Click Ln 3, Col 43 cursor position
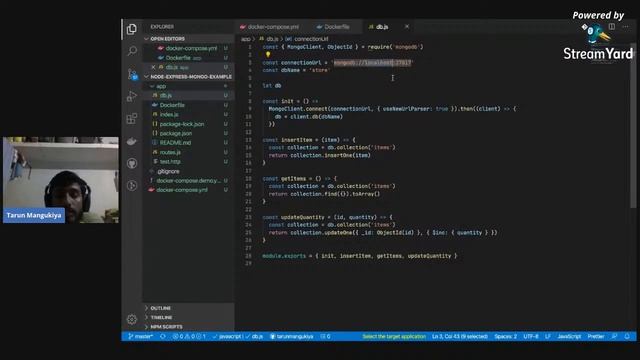The image size is (640, 360). point(460,336)
